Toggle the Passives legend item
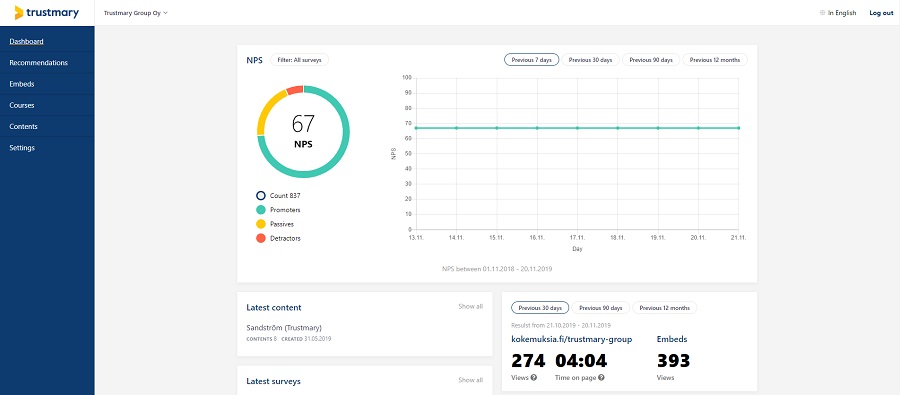900x395 pixels. tap(275, 224)
